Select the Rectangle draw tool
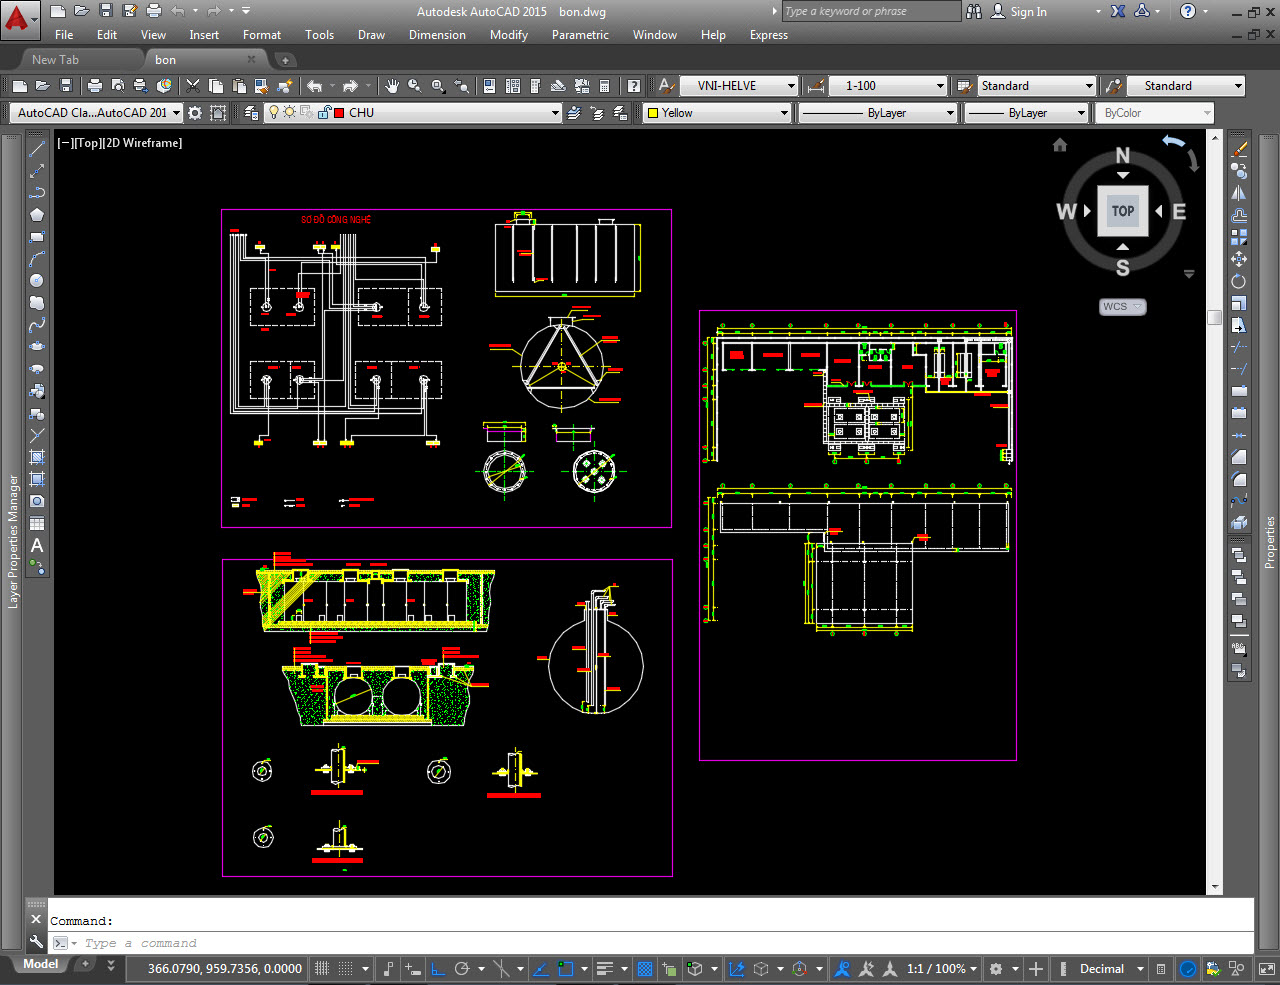The width and height of the screenshot is (1280, 985). tap(37, 237)
